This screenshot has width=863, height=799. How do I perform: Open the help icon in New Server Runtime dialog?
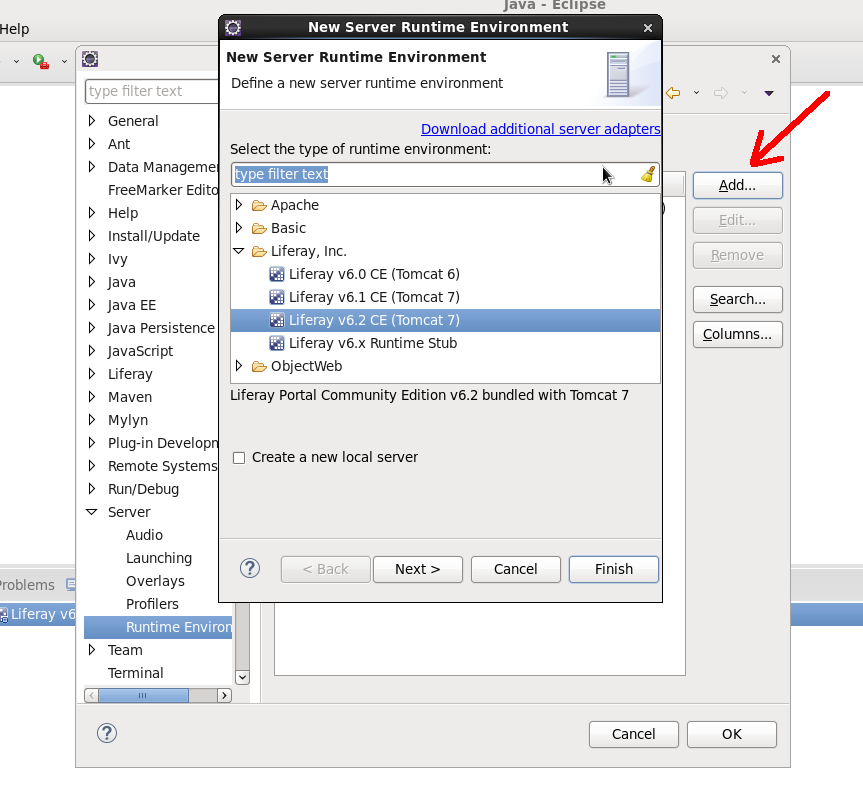point(250,568)
